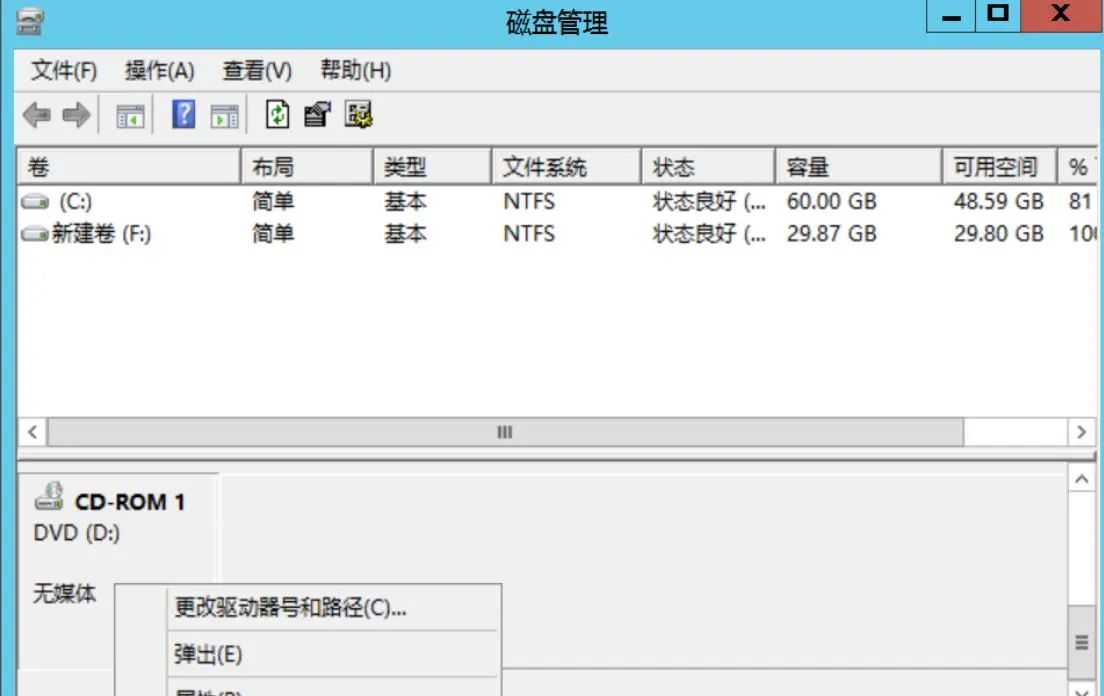
Task: Choose 更改驱动器号和路径(C)... from context menu
Action: coord(290,607)
